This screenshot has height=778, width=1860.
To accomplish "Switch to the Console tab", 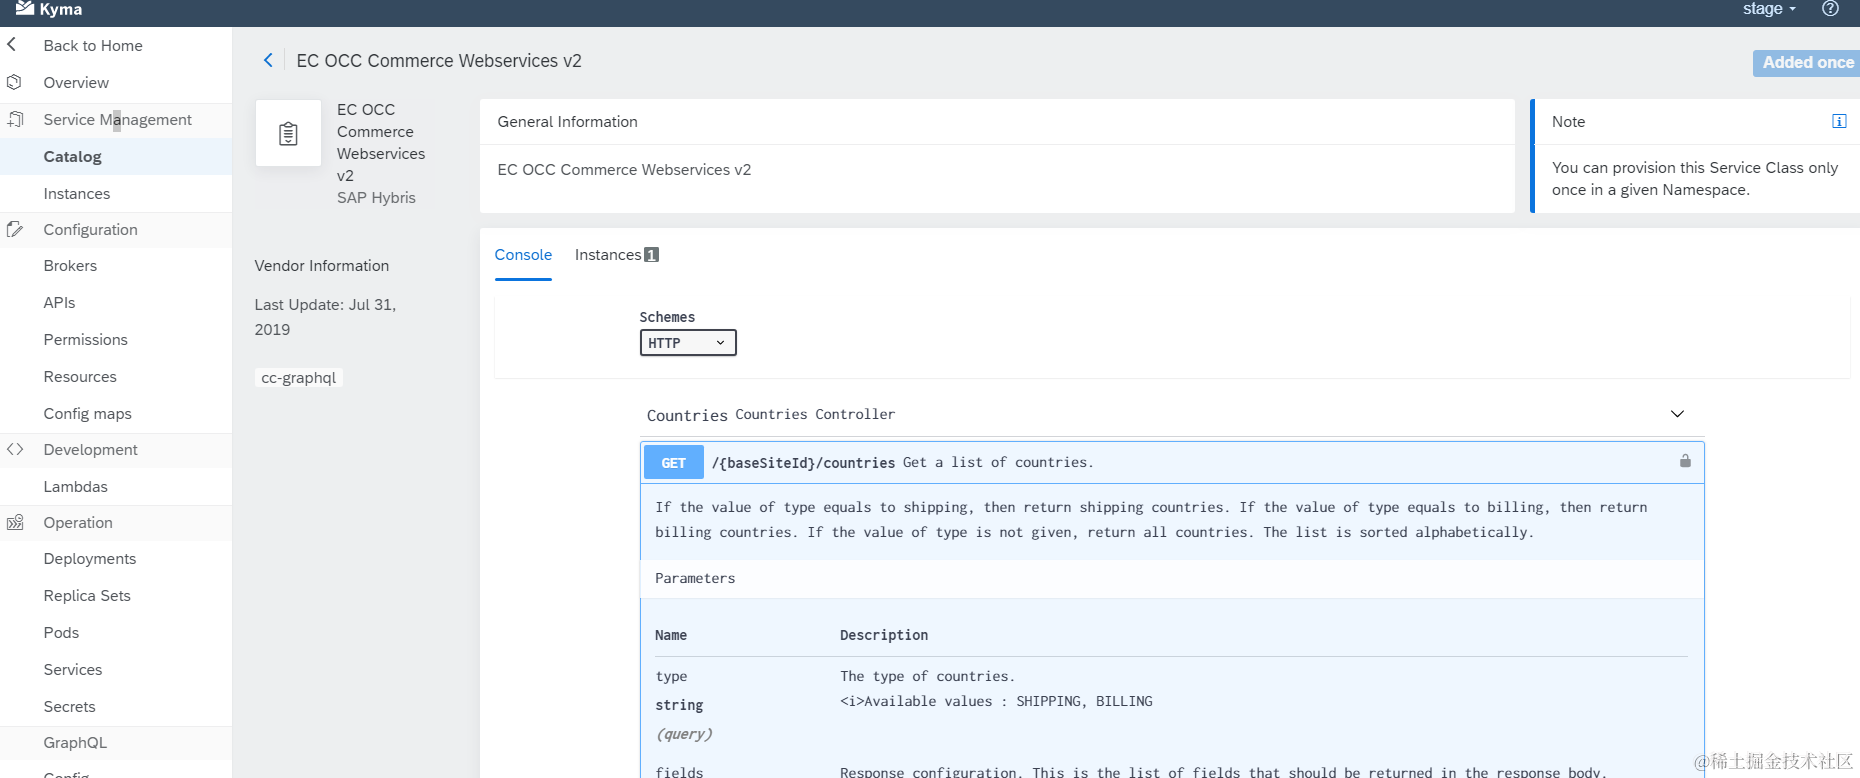I will pyautogui.click(x=523, y=255).
